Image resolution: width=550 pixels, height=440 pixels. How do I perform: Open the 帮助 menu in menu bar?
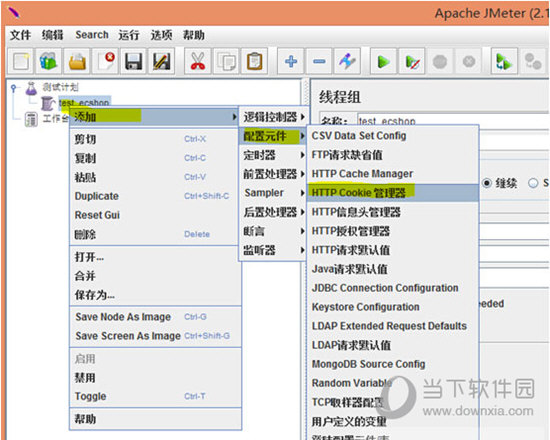[194, 35]
